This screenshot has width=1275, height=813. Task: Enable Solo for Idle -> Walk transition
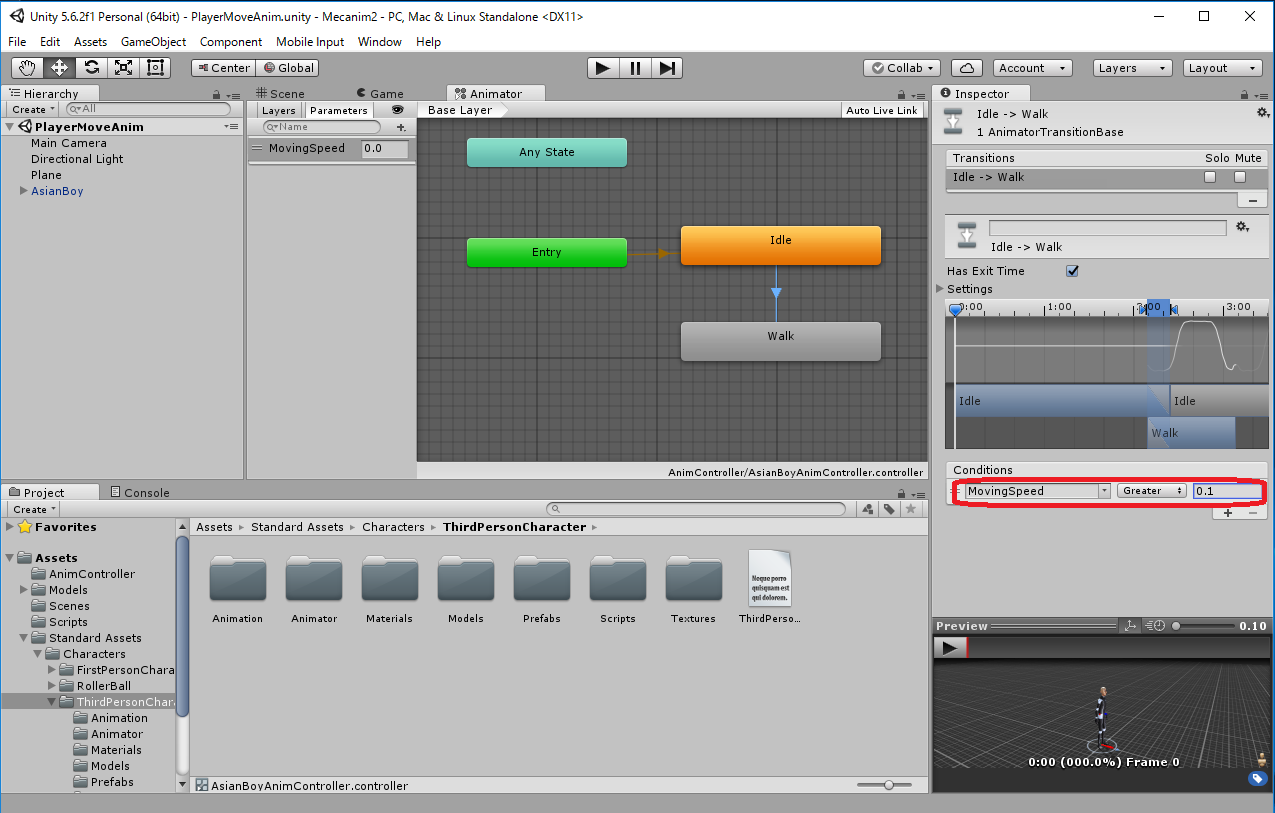[x=1210, y=177]
